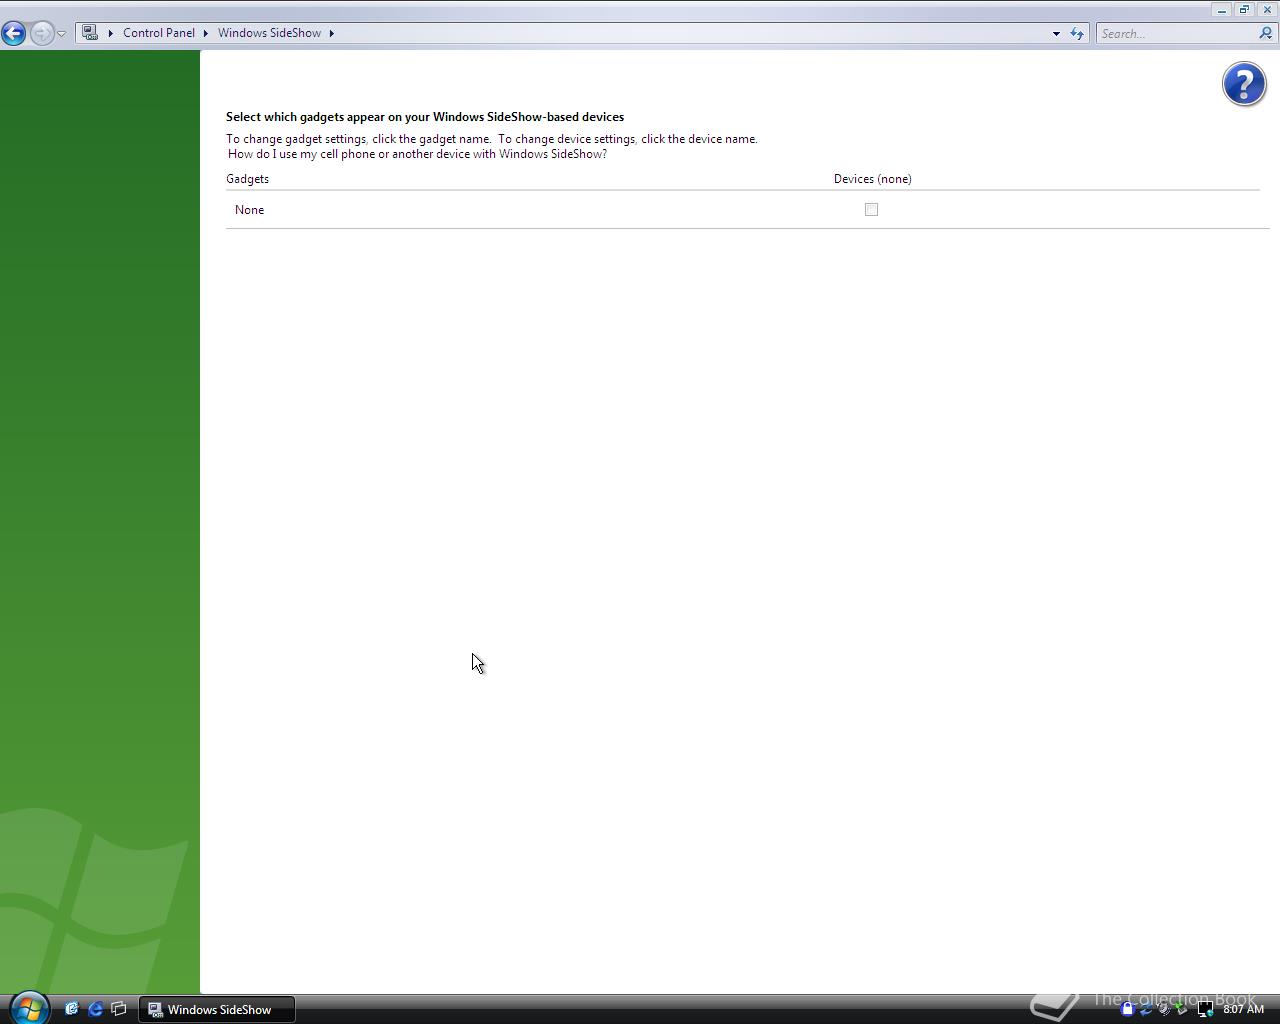Minimize the Windows SideShow window
Viewport: 1280px width, 1024px height.
pyautogui.click(x=1221, y=9)
